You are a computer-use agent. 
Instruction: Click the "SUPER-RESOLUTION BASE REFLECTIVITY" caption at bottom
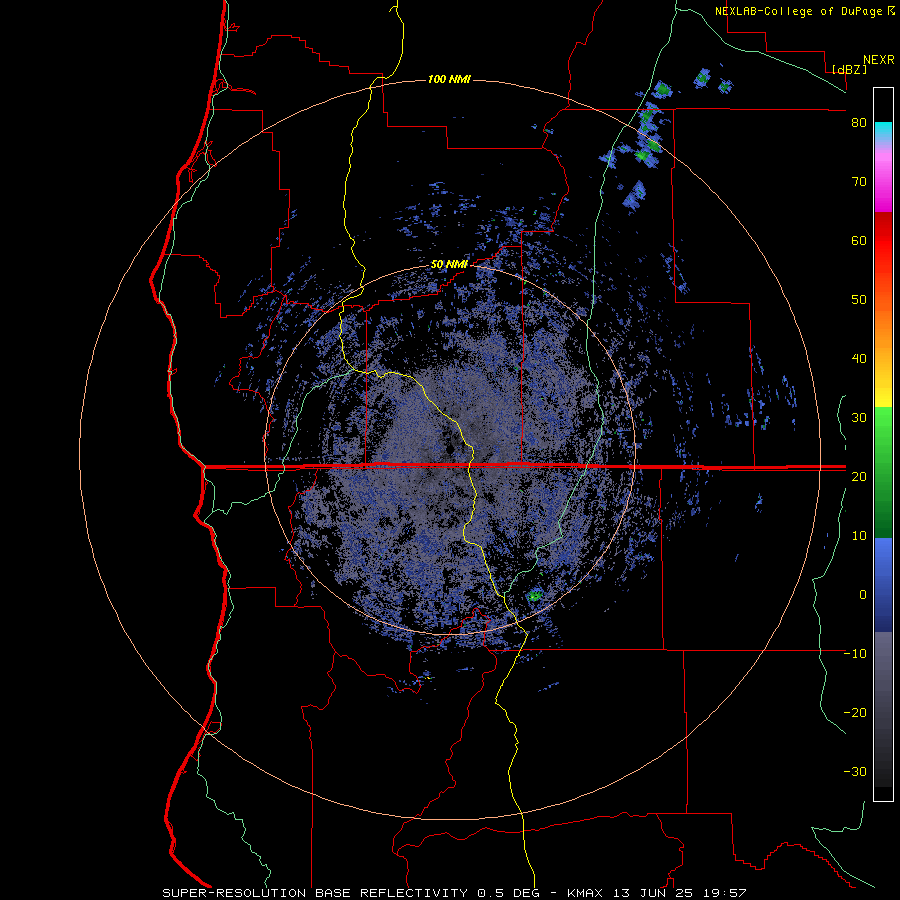click(317, 893)
